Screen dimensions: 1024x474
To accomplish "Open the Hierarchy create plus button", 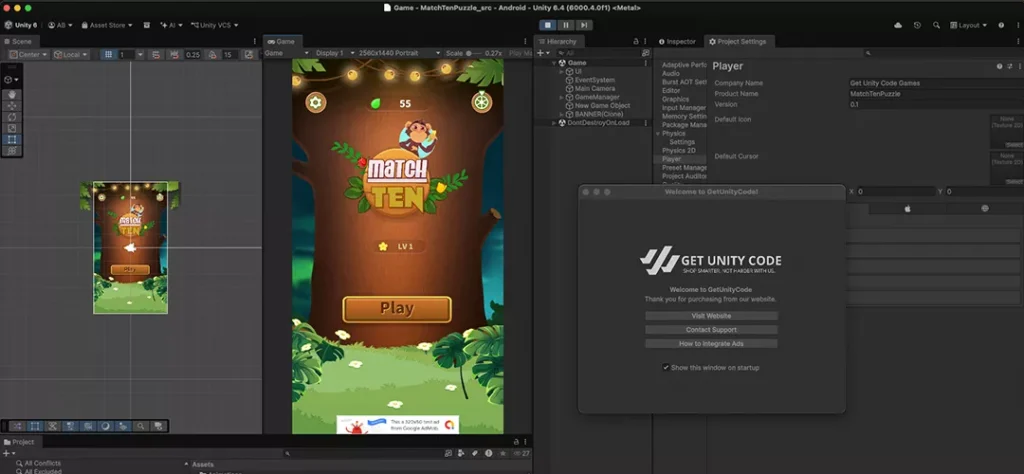I will click(542, 53).
